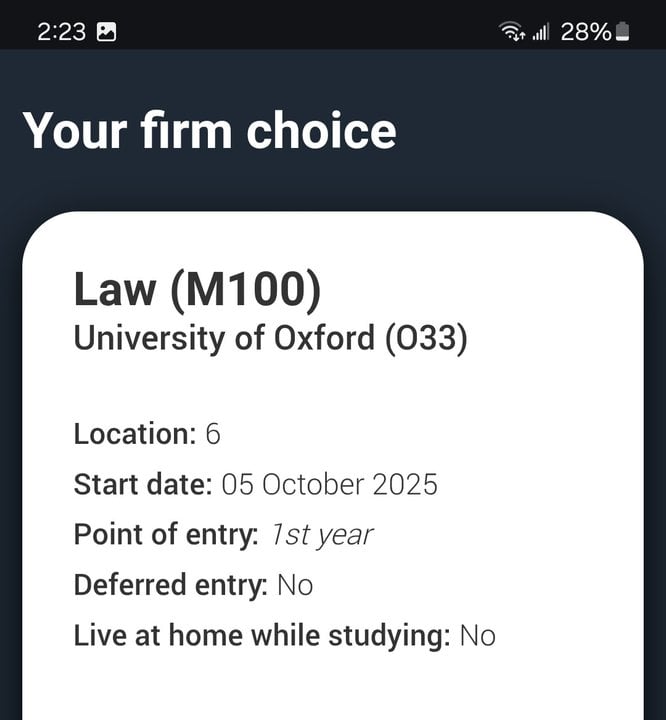Tap the Wi-Fi status icon
The image size is (666, 720).
[x=513, y=32]
